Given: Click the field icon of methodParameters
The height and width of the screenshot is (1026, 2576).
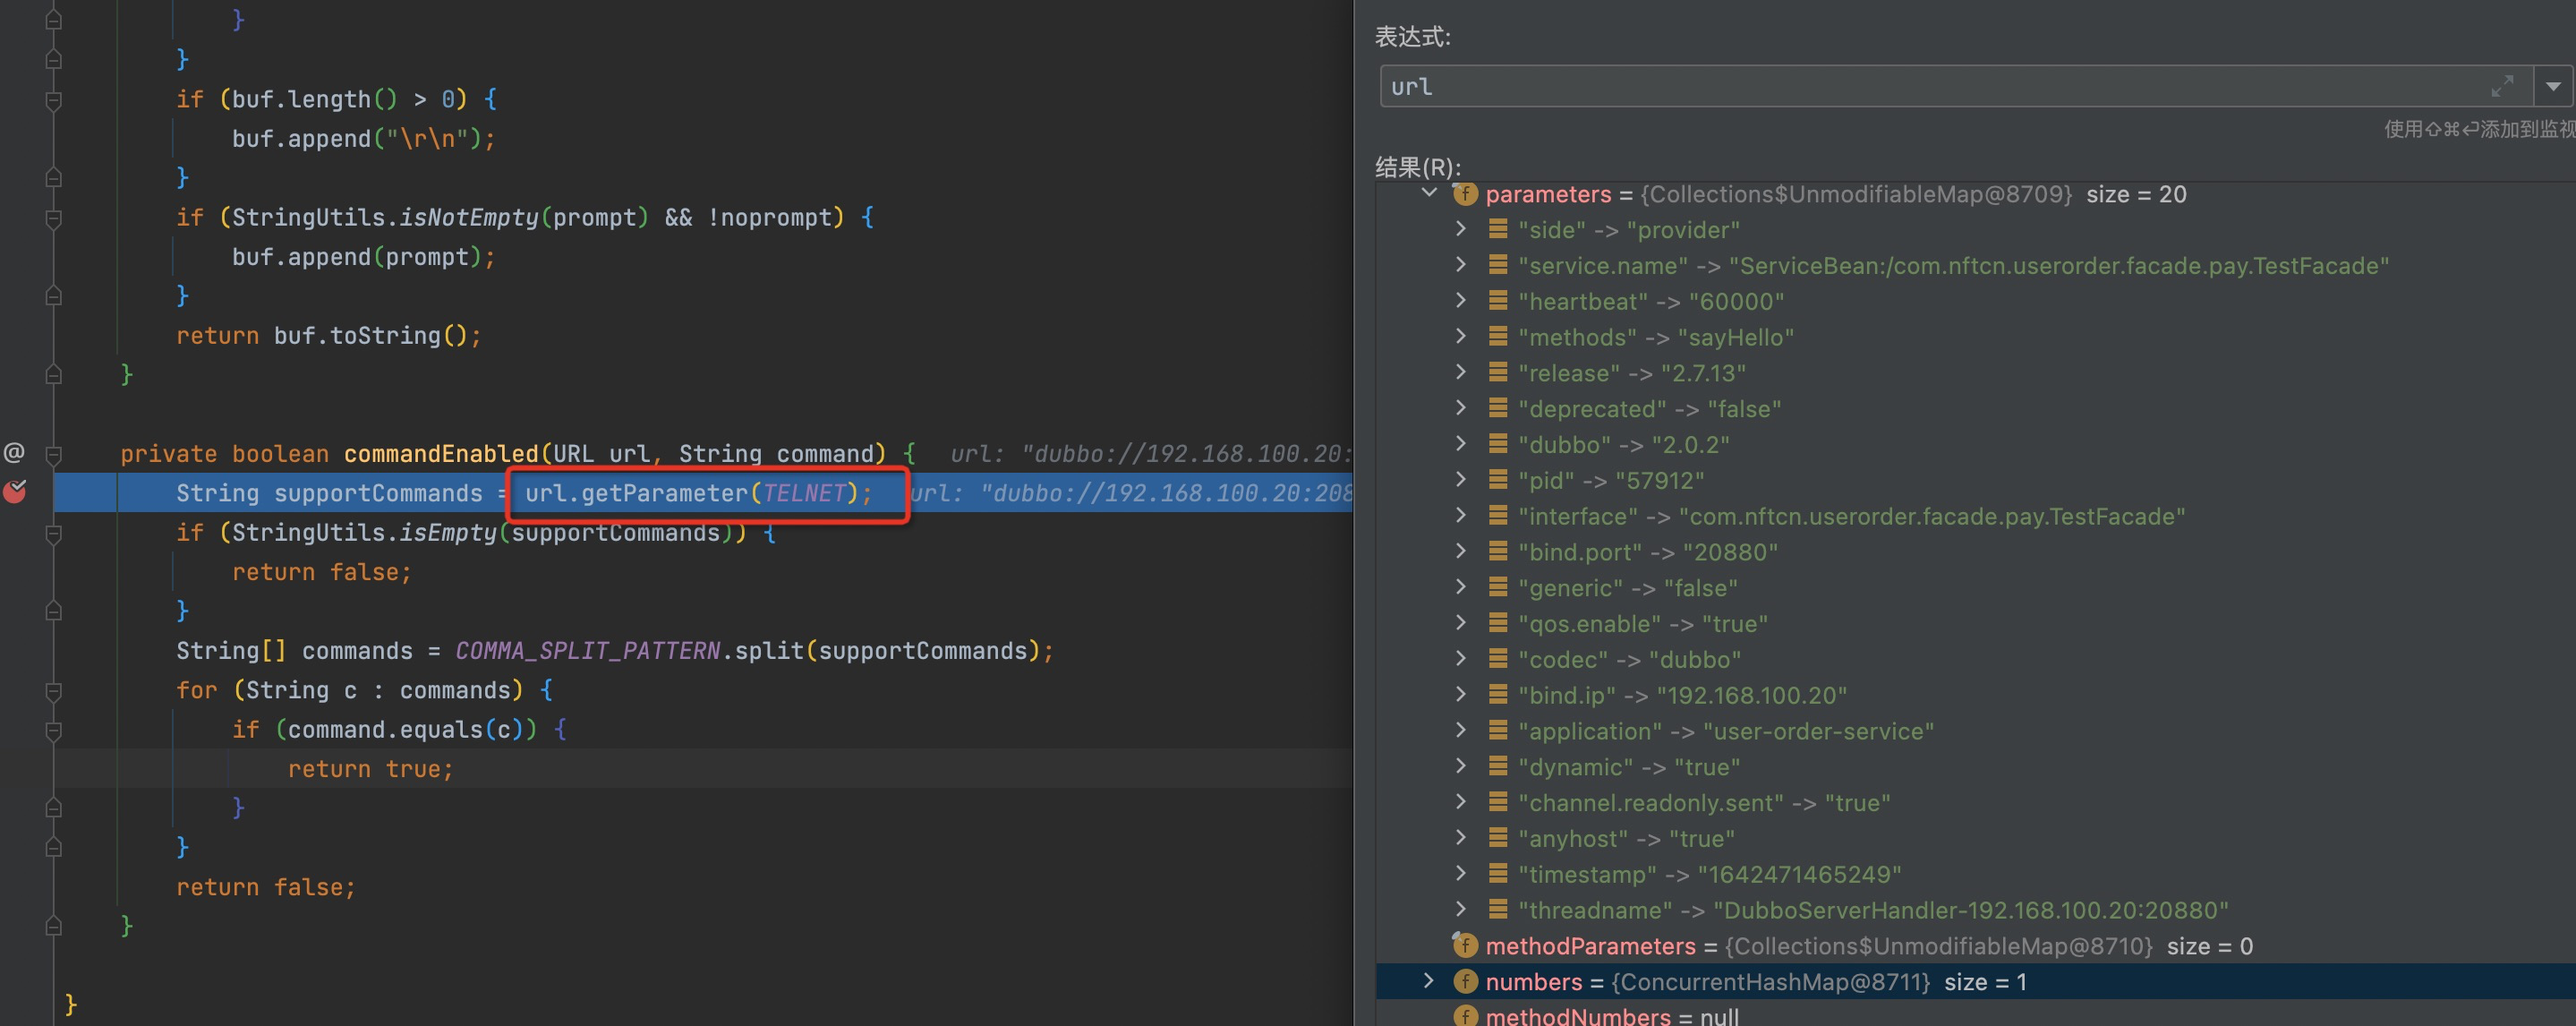Looking at the screenshot, I should 1465,945.
